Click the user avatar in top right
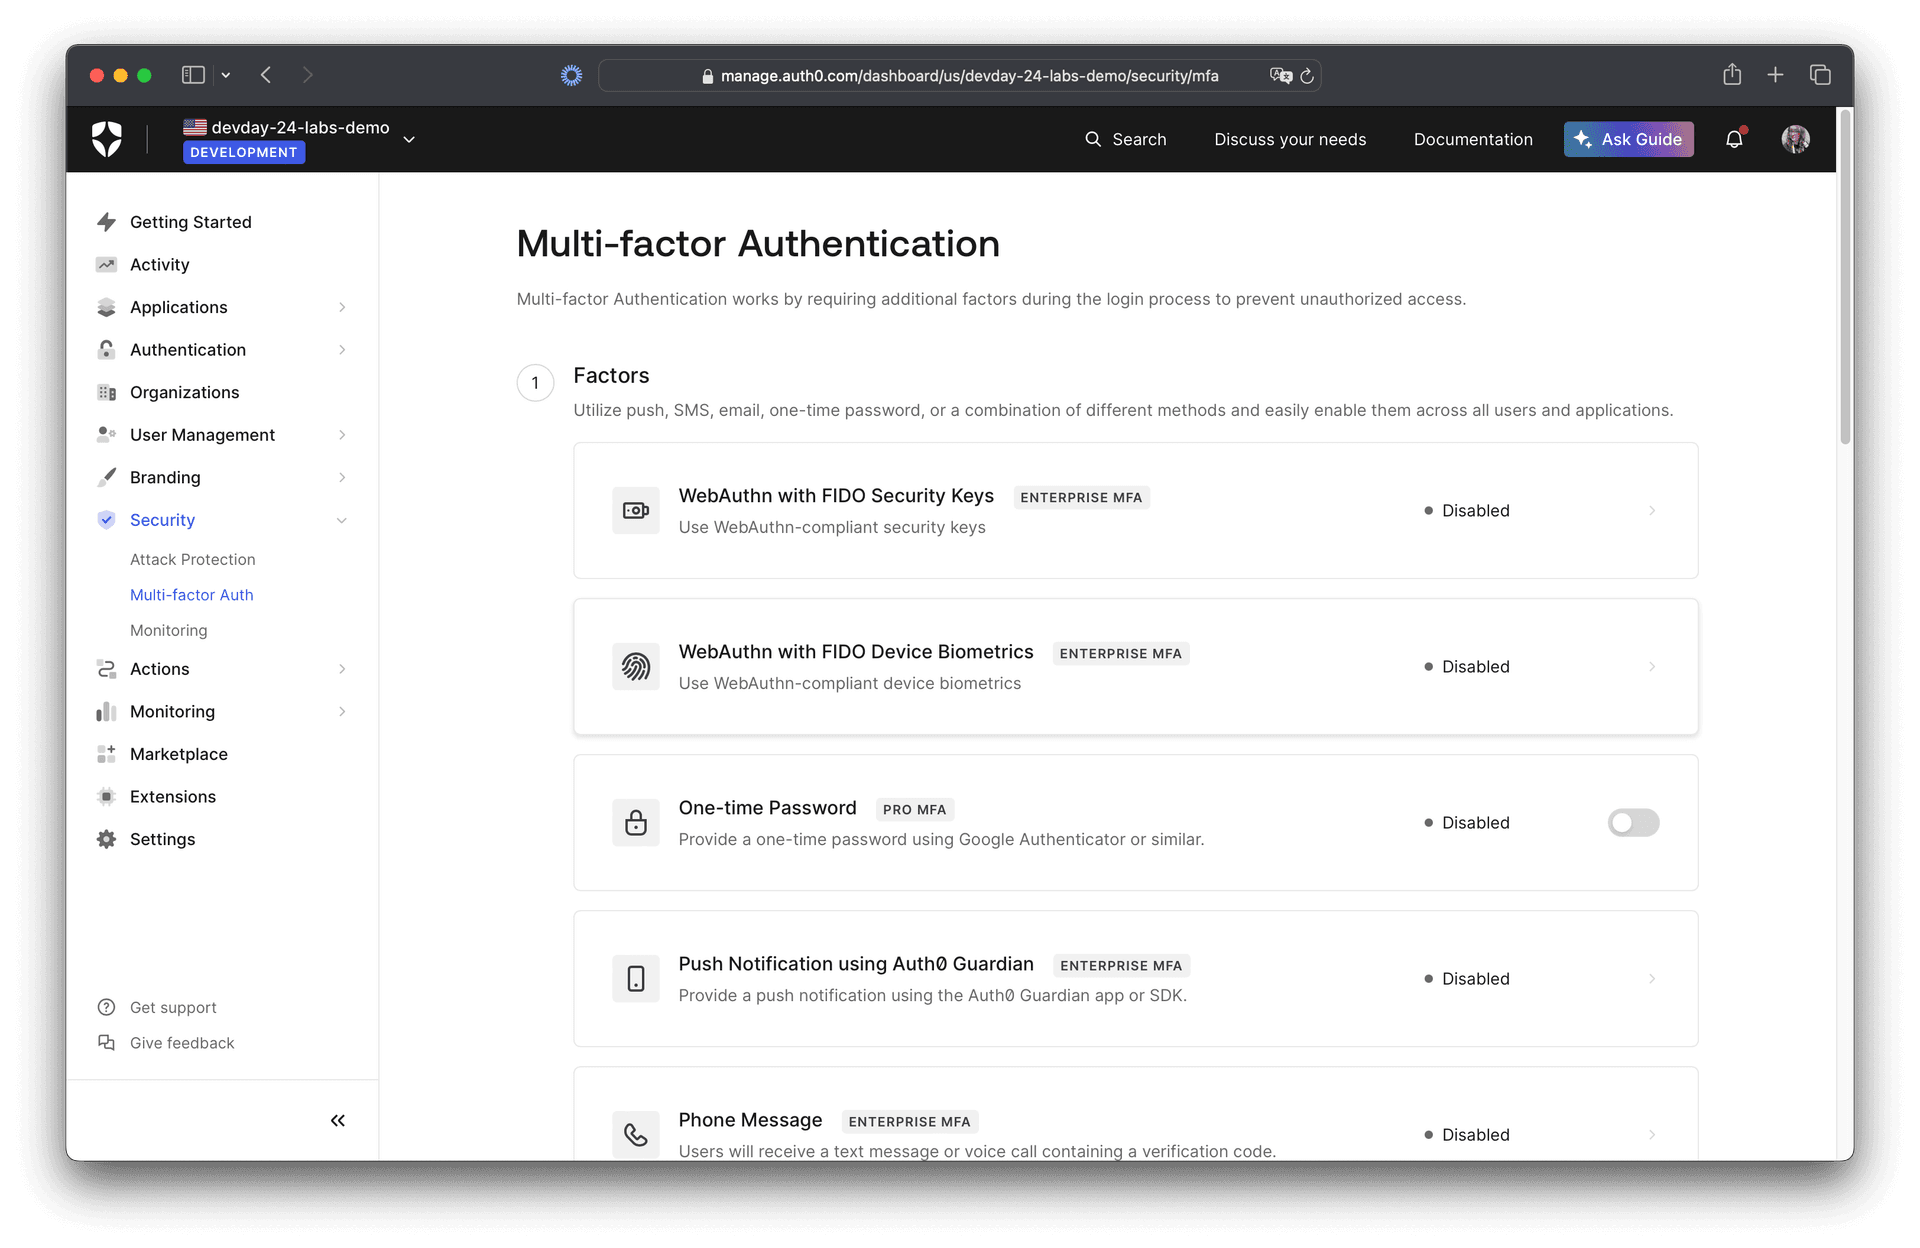This screenshot has width=1920, height=1248. click(x=1795, y=139)
